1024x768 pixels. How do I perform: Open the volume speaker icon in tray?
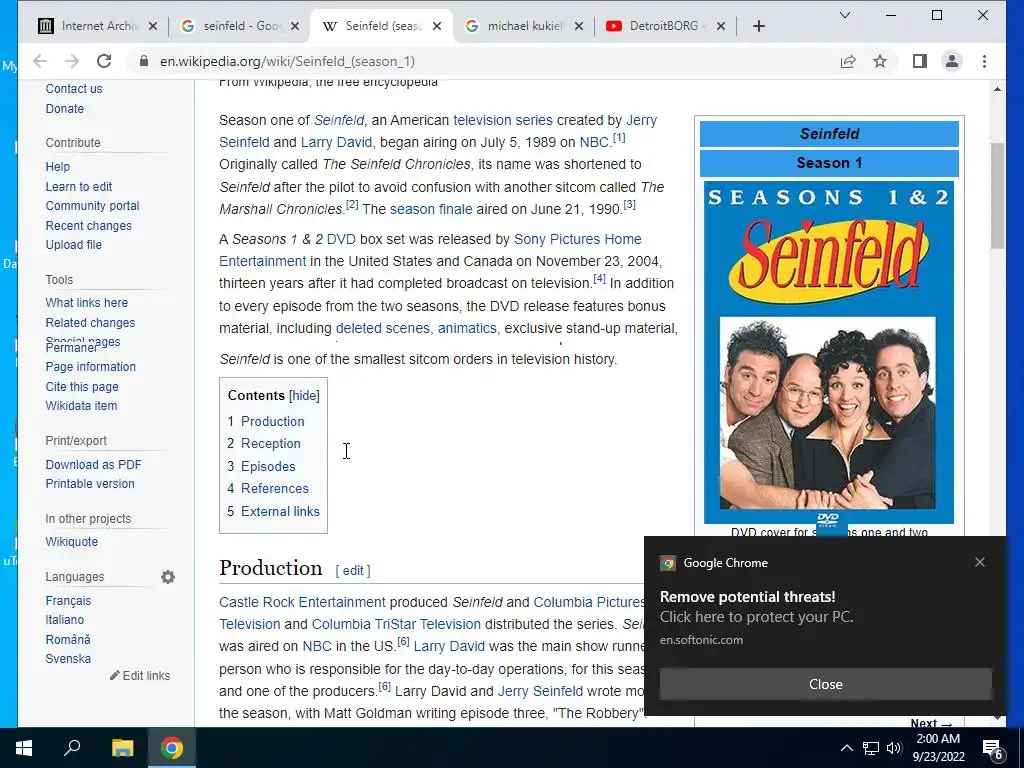pos(894,748)
